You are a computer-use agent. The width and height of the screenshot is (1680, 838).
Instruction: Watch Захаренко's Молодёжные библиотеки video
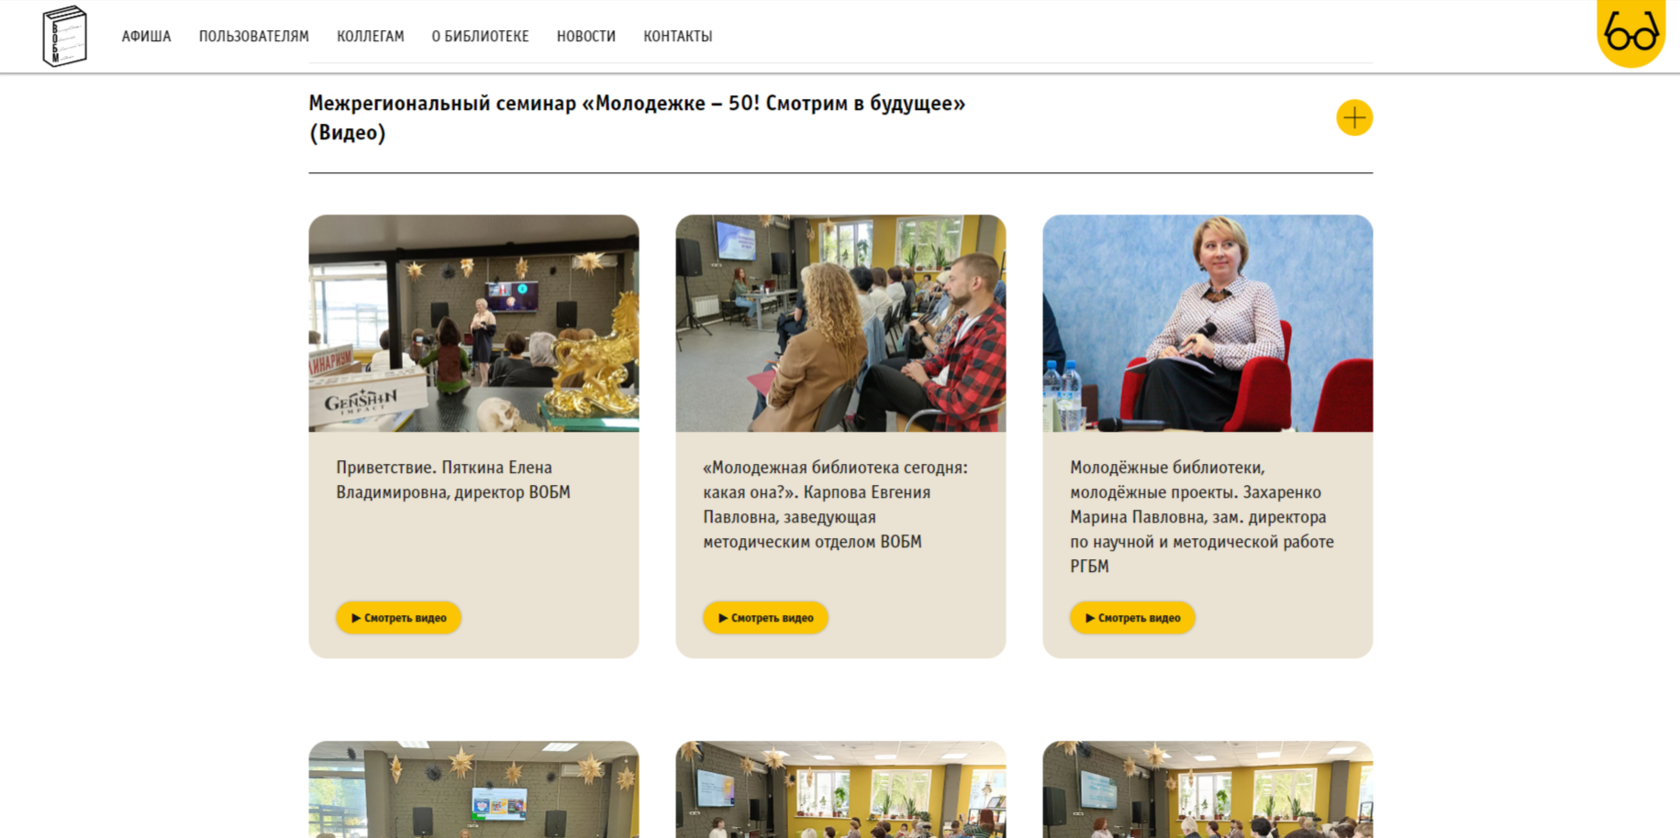point(1133,618)
